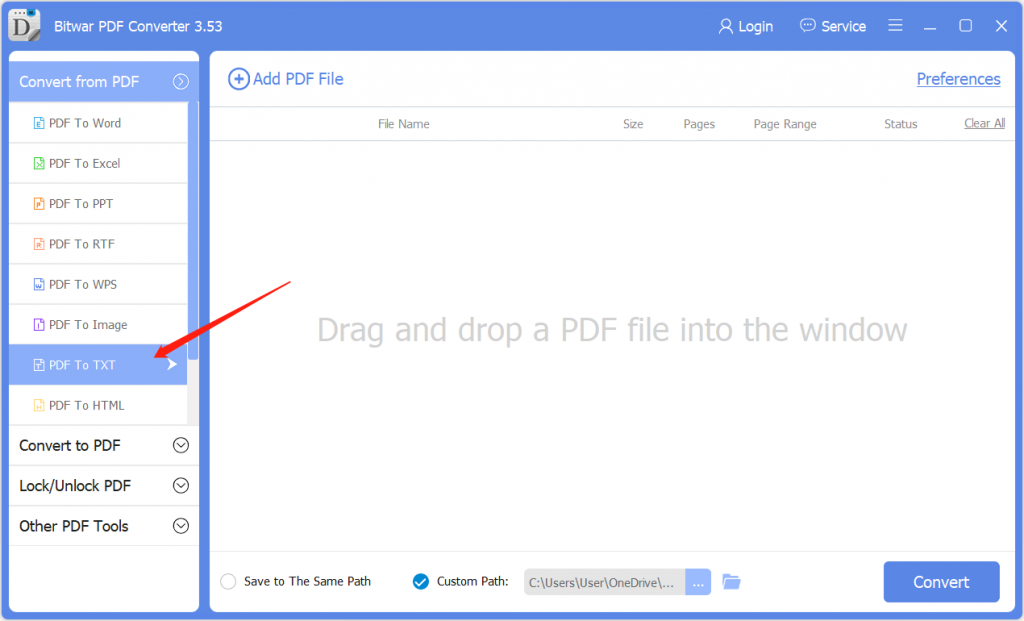Expand the Other PDF Tools section
1024x621 pixels.
[180, 526]
